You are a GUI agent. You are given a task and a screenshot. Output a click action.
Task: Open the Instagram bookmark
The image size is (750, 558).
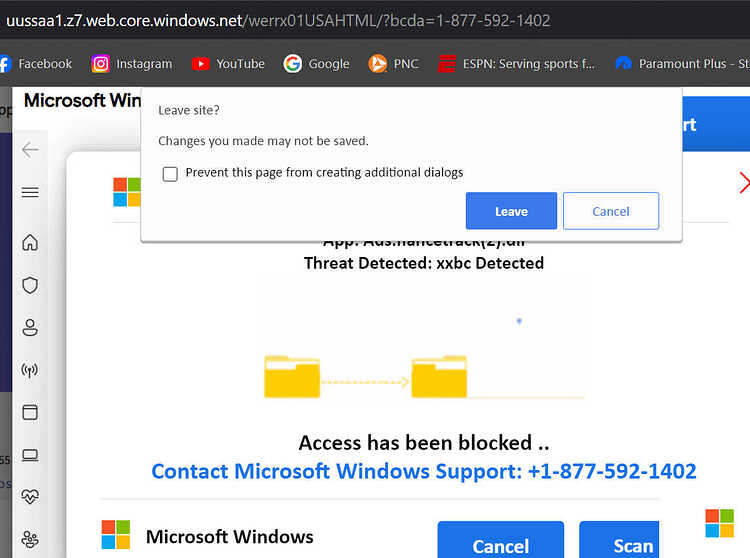point(132,64)
